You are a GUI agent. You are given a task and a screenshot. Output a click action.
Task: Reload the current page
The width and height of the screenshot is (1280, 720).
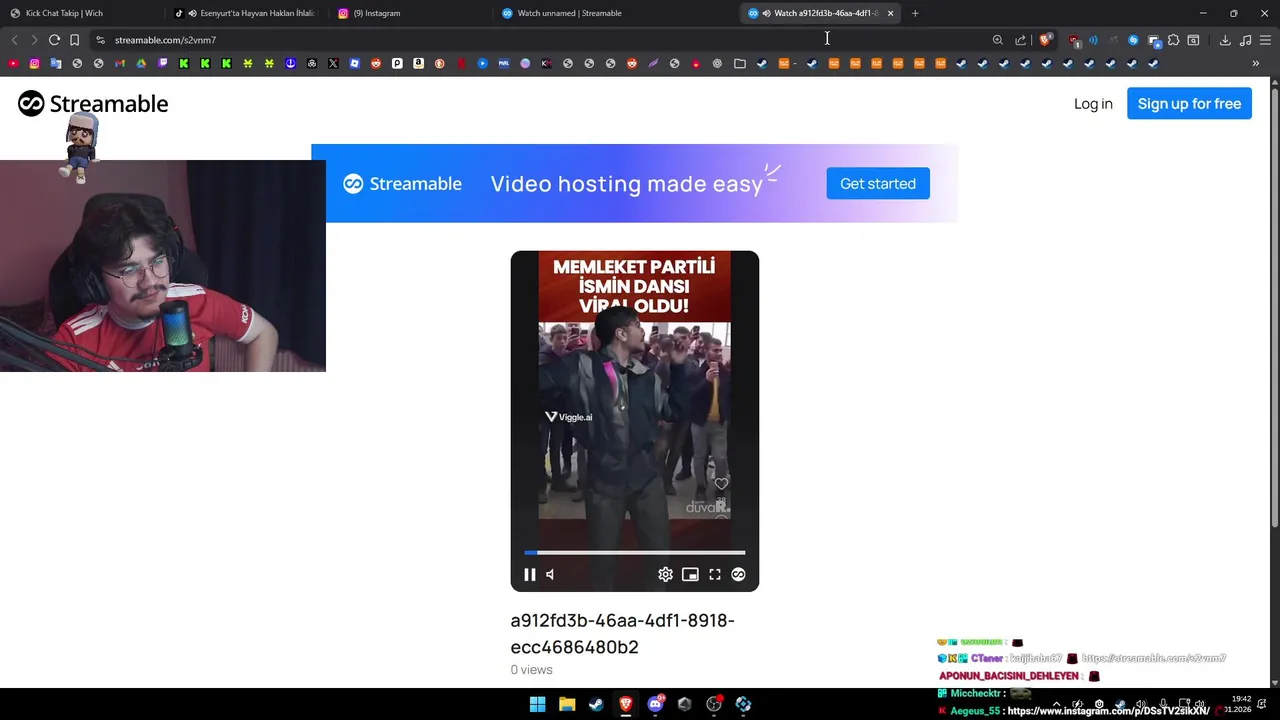54,40
